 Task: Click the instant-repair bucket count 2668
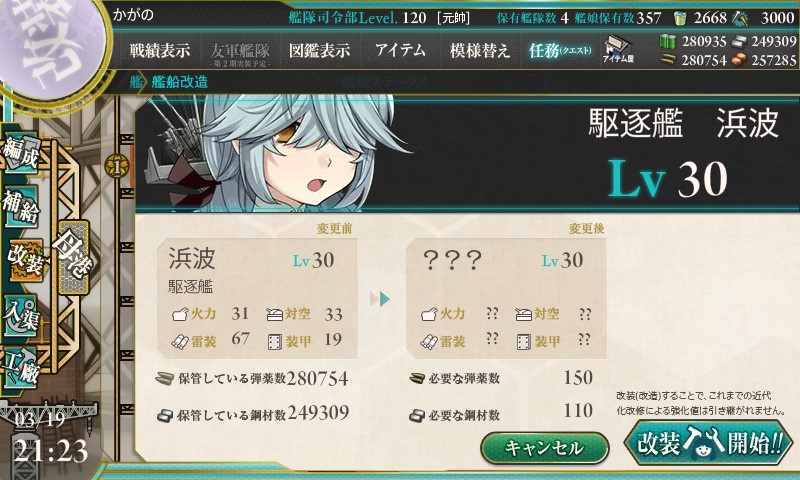pos(710,18)
